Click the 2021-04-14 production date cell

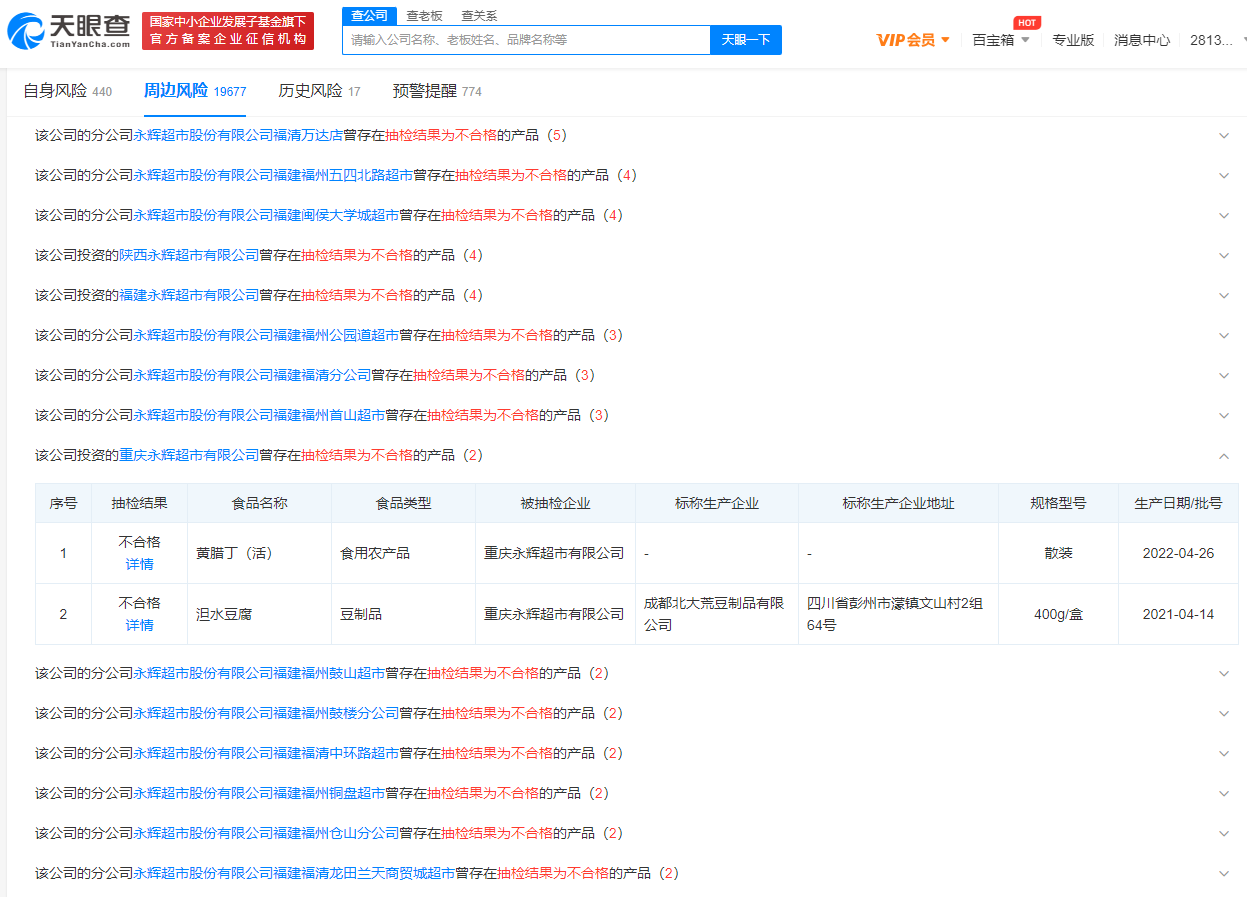tap(1178, 614)
